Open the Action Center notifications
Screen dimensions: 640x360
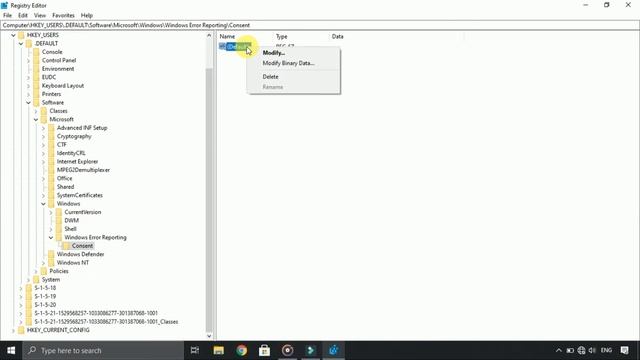coord(624,351)
